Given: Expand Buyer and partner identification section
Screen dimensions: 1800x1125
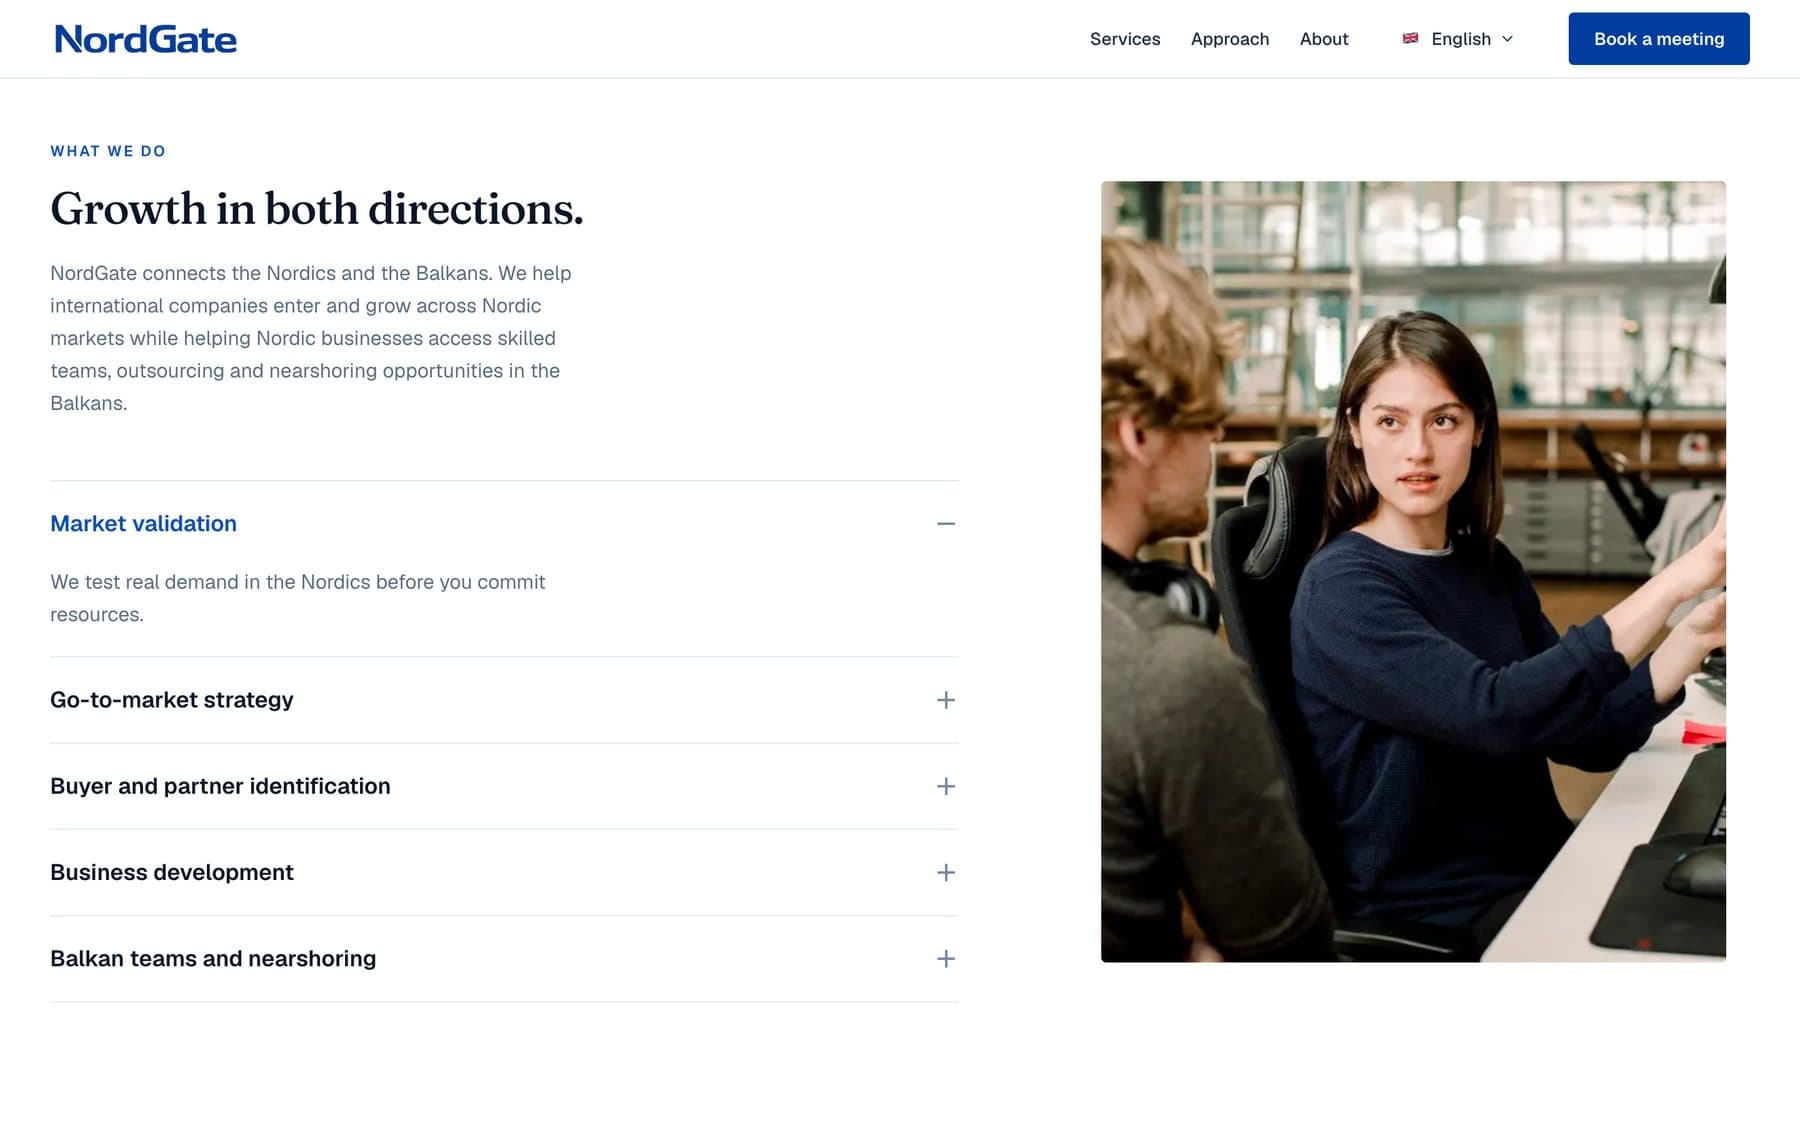Looking at the screenshot, I should (504, 786).
